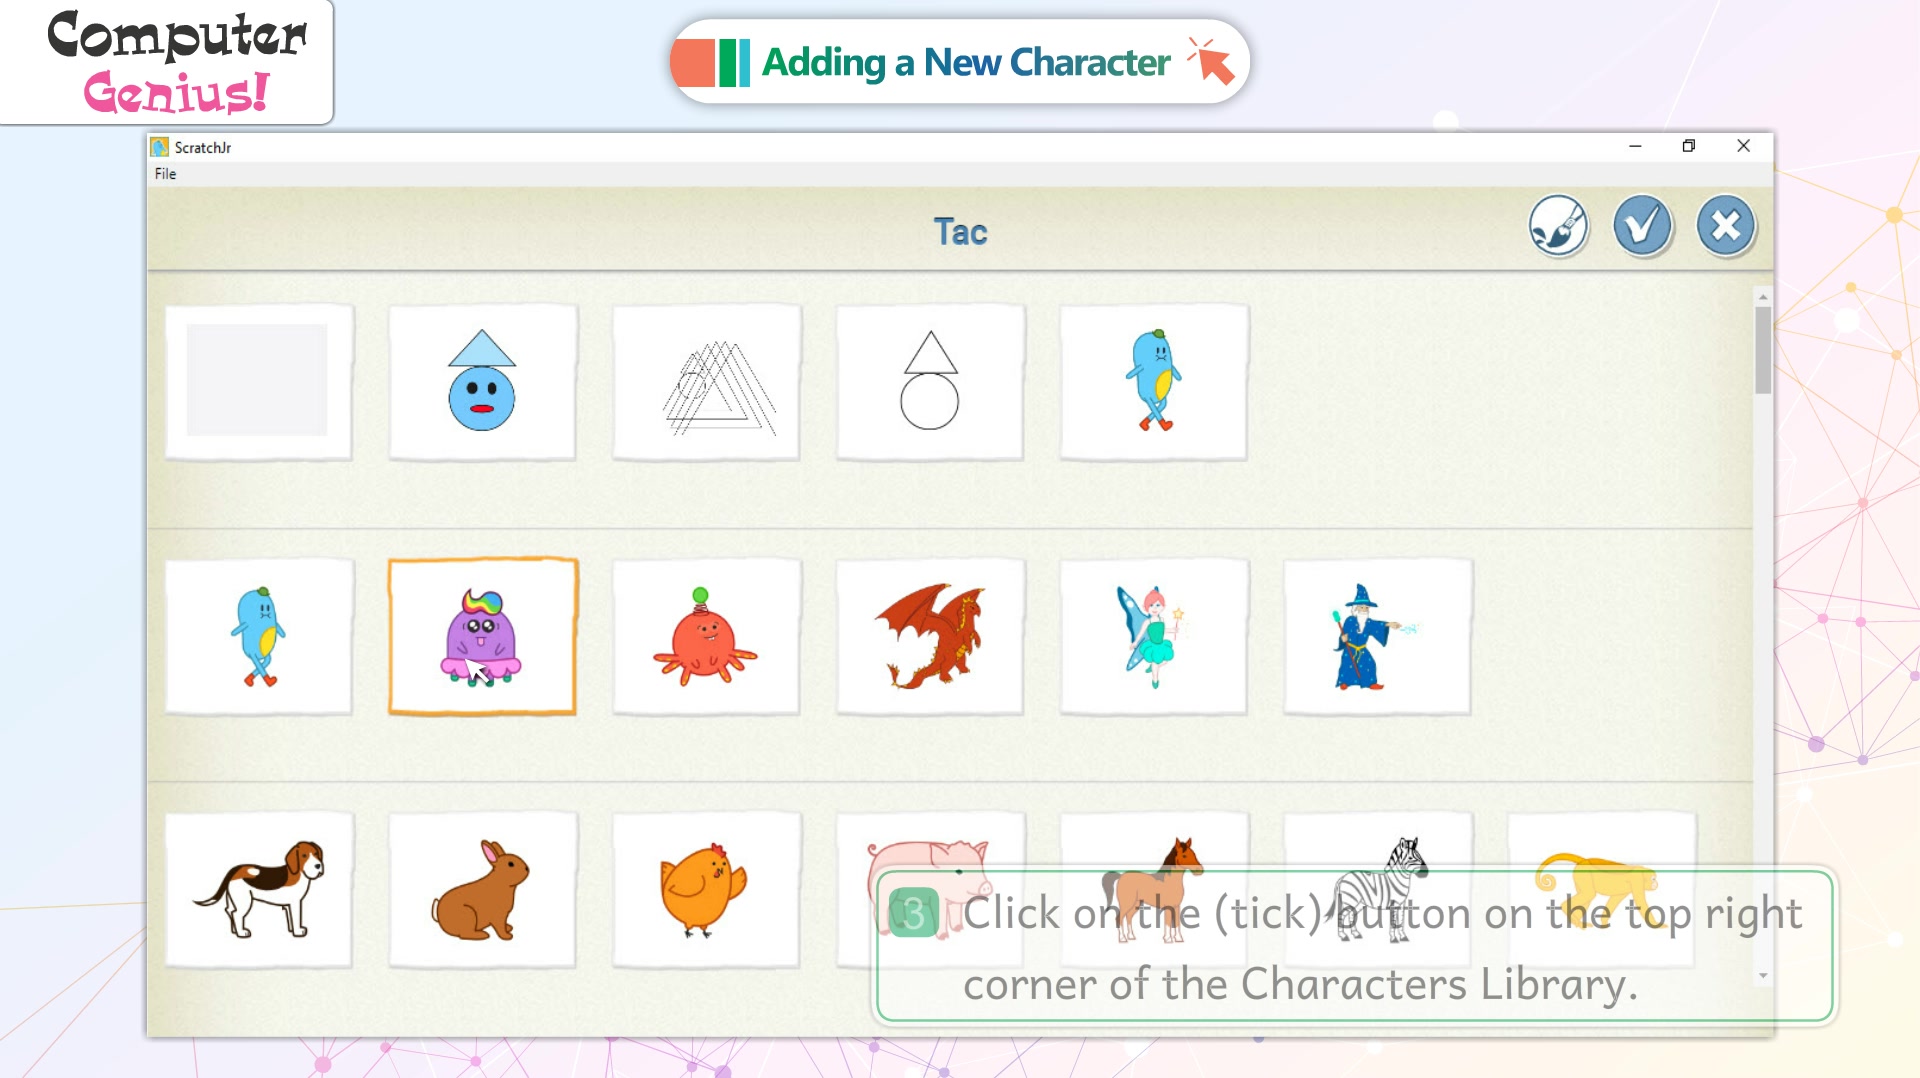Click the scrollbar down arrow
The height and width of the screenshot is (1078, 1920).
click(1763, 976)
